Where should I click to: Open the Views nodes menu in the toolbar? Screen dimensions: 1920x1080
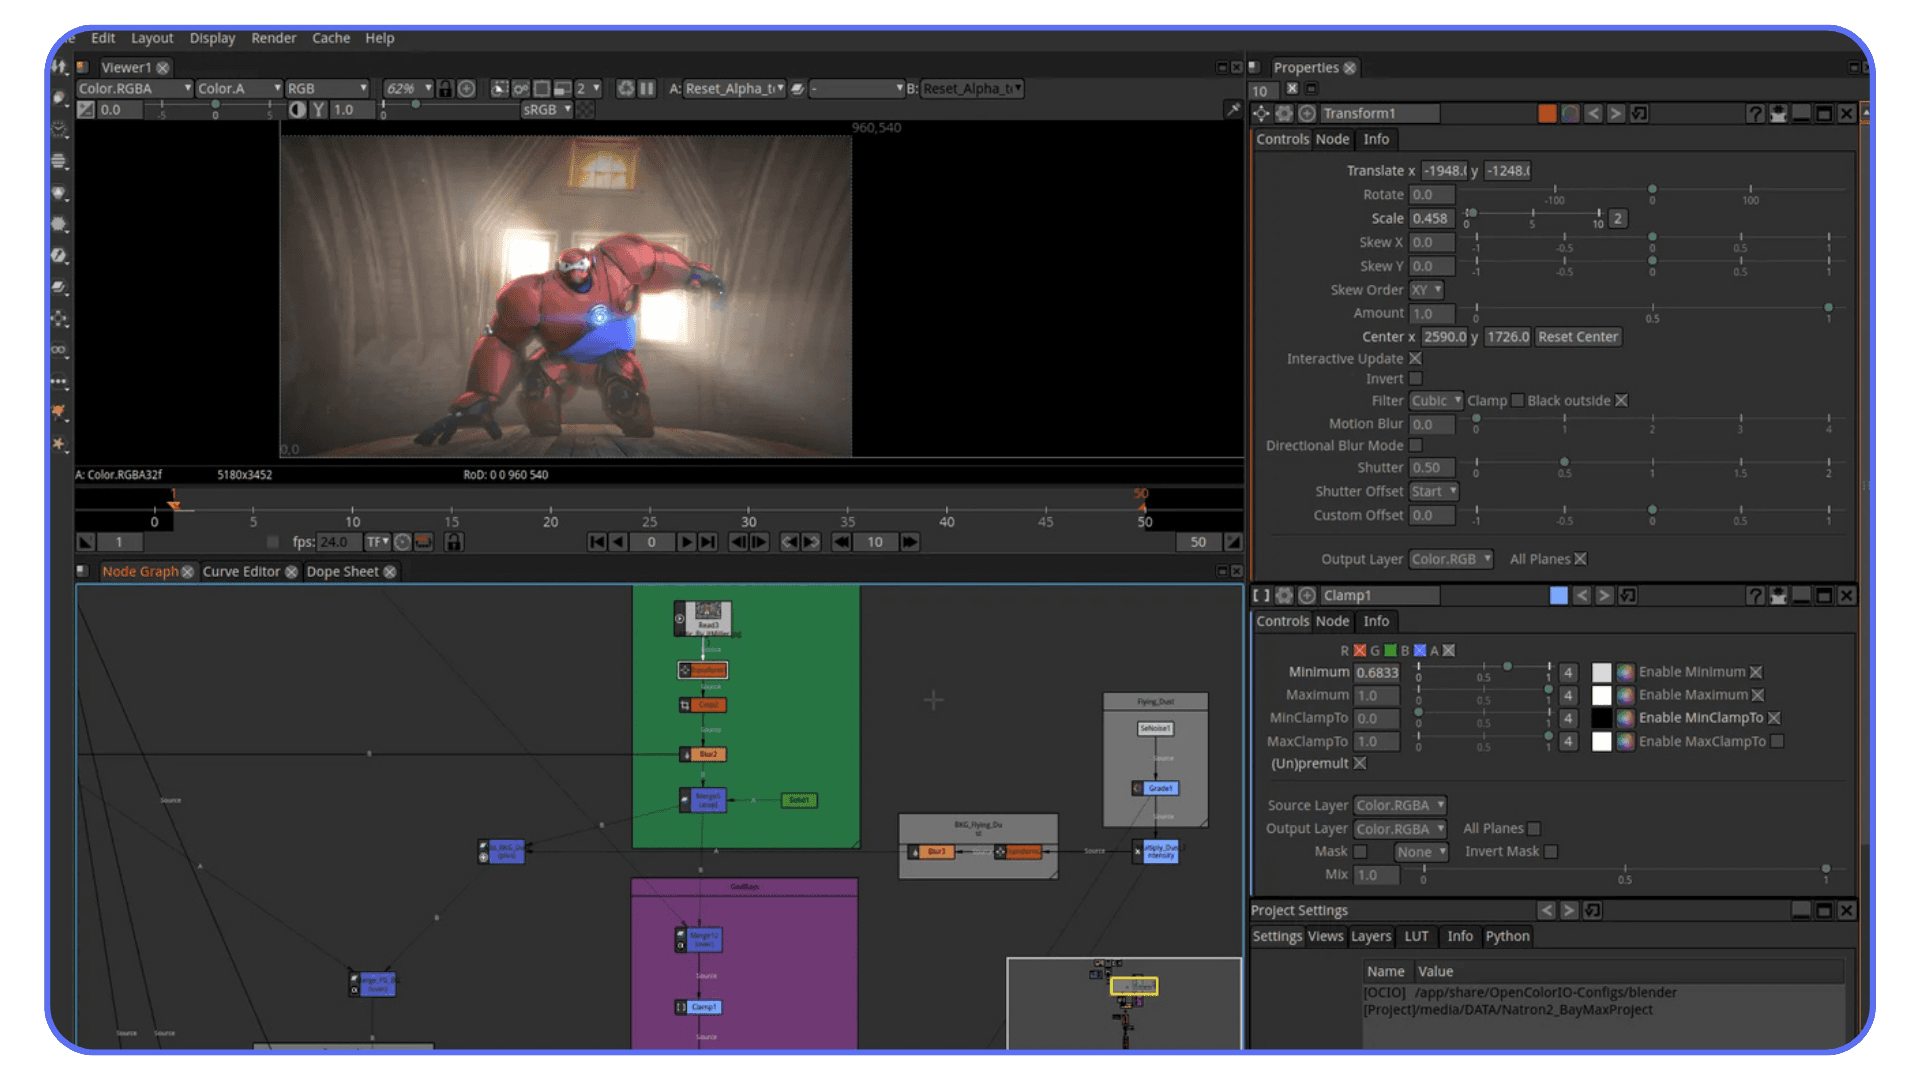coord(60,349)
